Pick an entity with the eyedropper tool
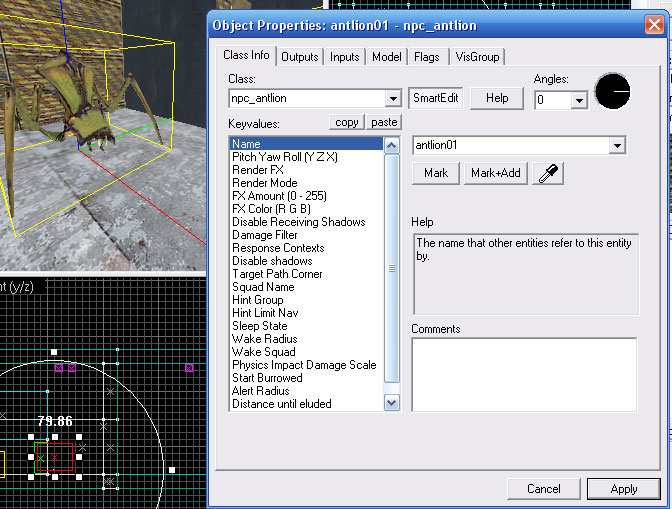The image size is (672, 509). point(548,173)
